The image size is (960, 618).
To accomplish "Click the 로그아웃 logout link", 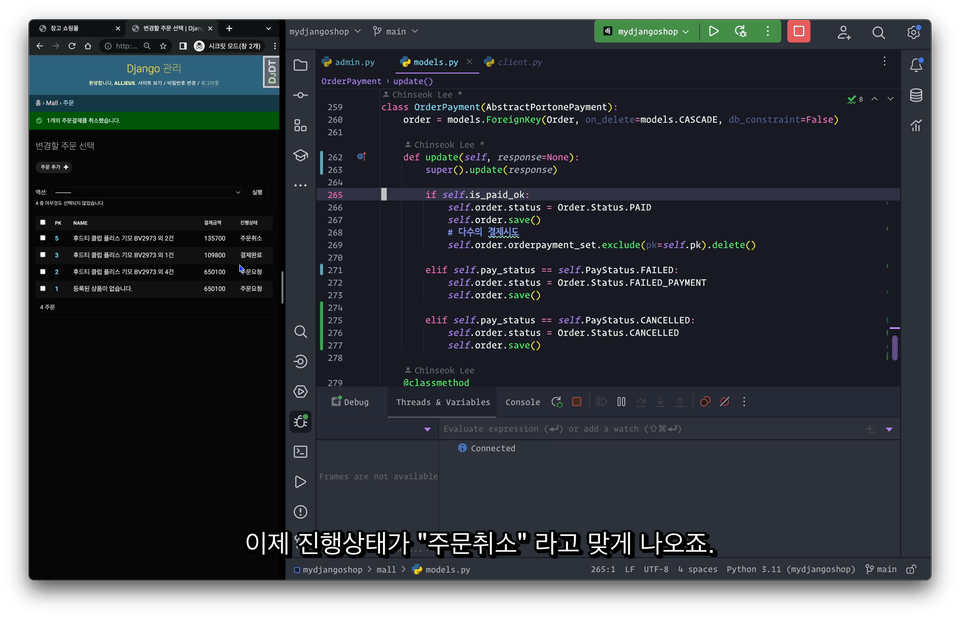I will (209, 83).
